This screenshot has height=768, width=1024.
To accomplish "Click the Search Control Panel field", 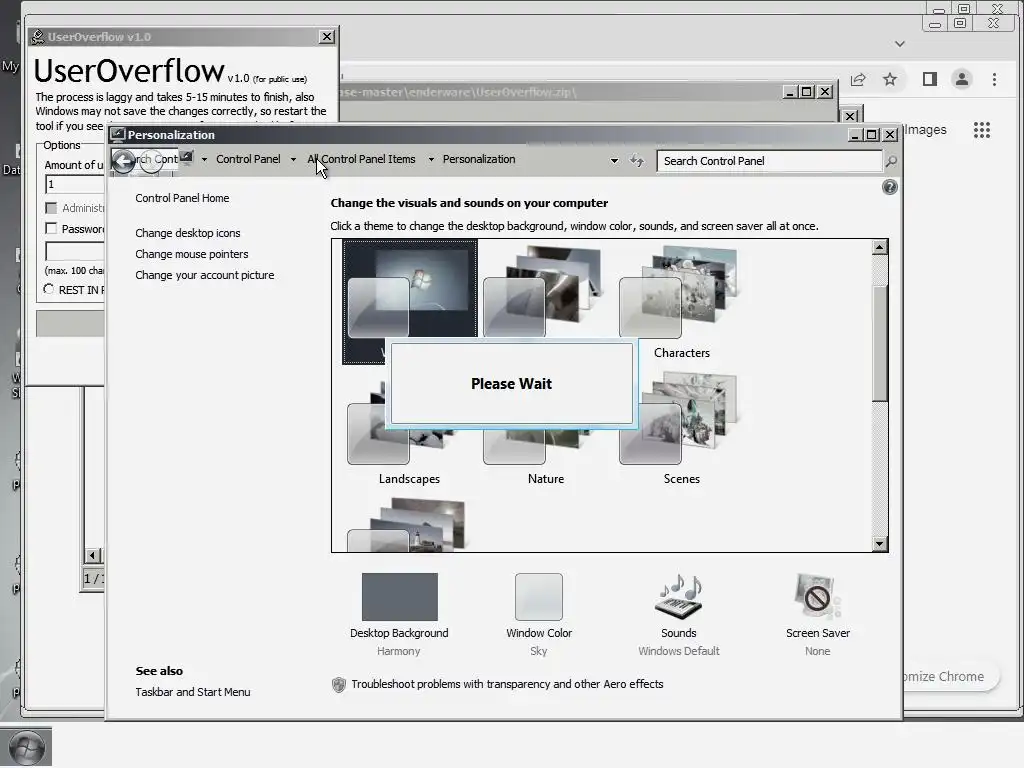I will (x=769, y=161).
